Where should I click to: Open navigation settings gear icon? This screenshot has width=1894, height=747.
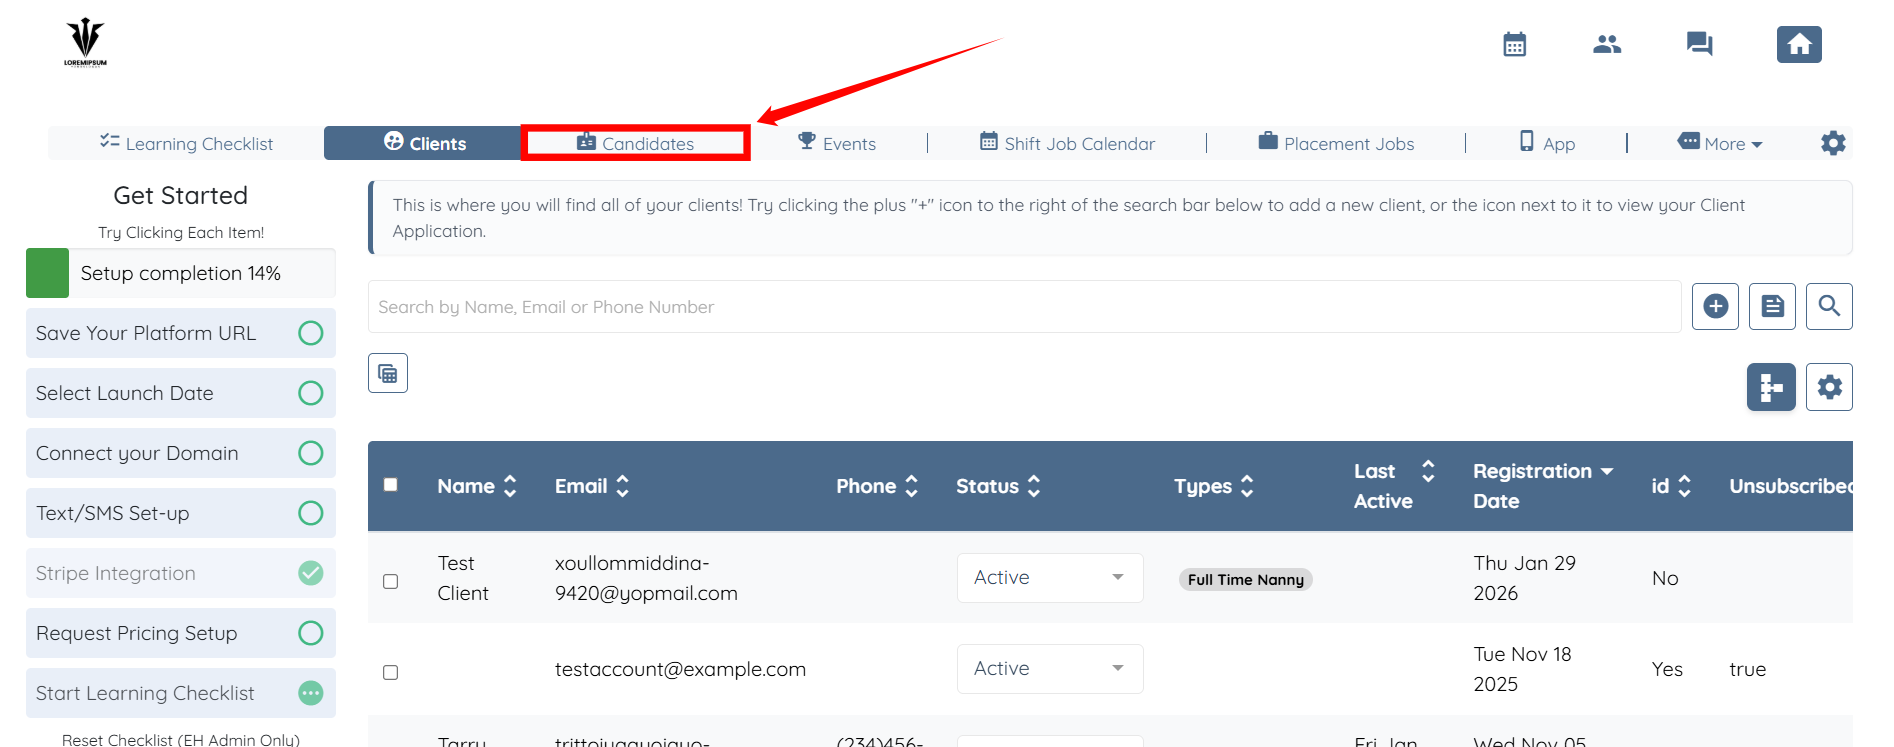[x=1833, y=143]
